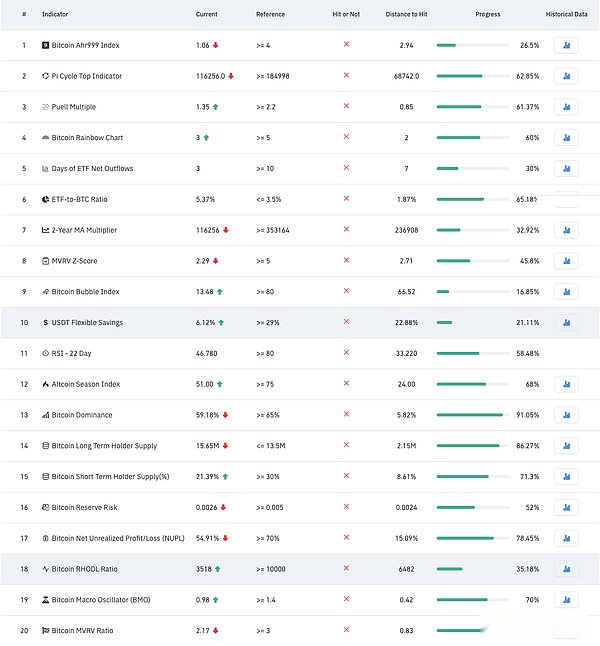Open historical data chart for Bitcoin RHODL Ratio
Image resolution: width=600 pixels, height=646 pixels.
pyautogui.click(x=566, y=569)
